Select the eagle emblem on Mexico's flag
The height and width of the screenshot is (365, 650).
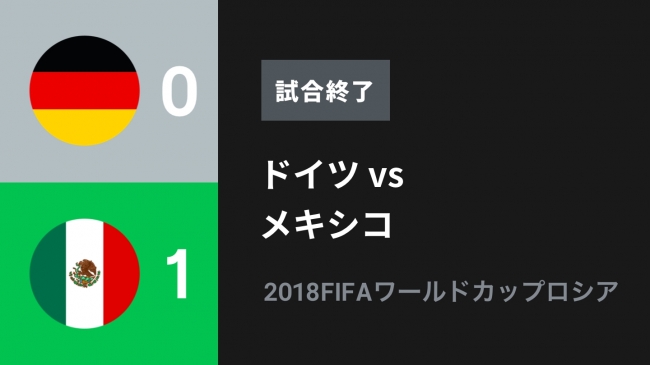[85, 273]
